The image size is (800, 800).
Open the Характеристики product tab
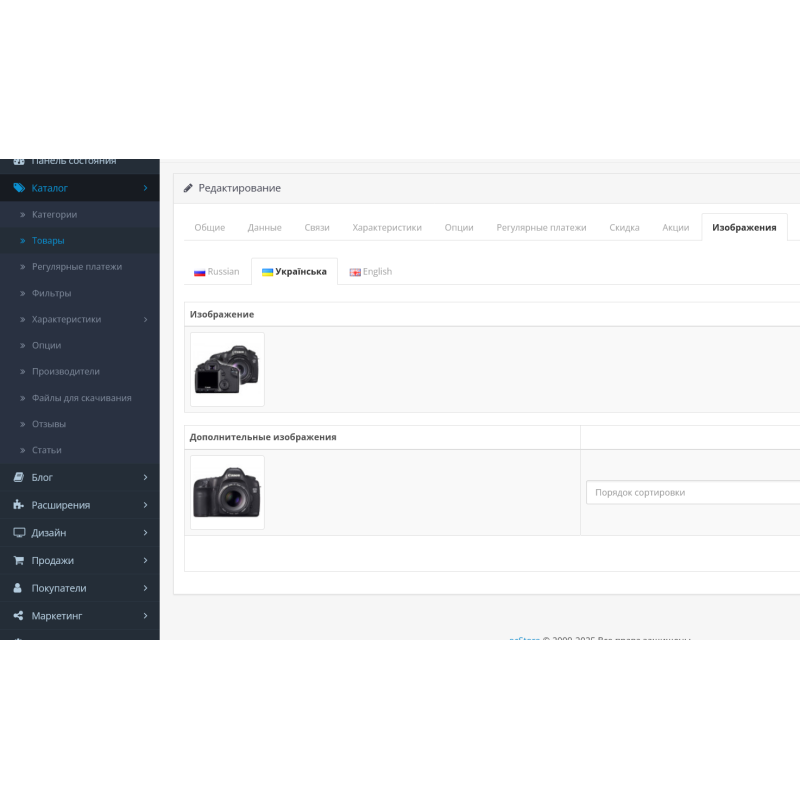click(x=387, y=228)
